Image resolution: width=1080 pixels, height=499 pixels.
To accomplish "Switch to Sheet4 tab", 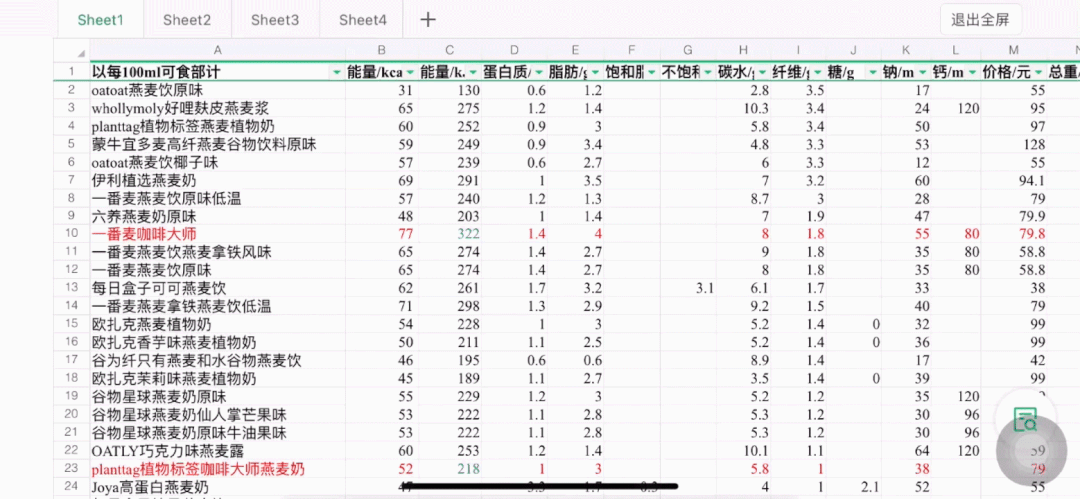I will (363, 20).
